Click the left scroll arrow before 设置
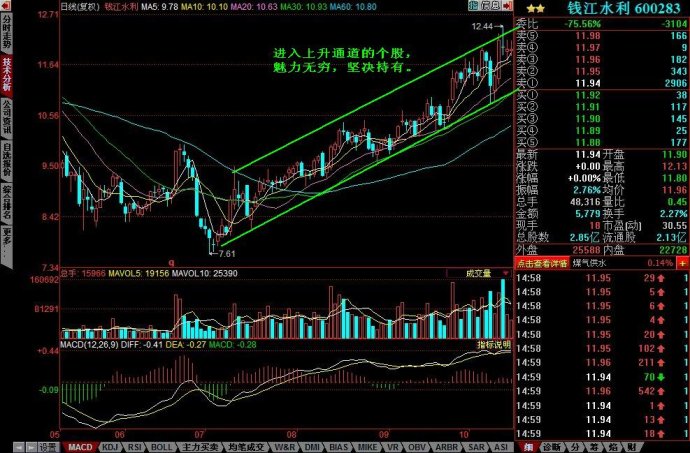Image resolution: width=690 pixels, height=453 pixels. (x=18, y=448)
